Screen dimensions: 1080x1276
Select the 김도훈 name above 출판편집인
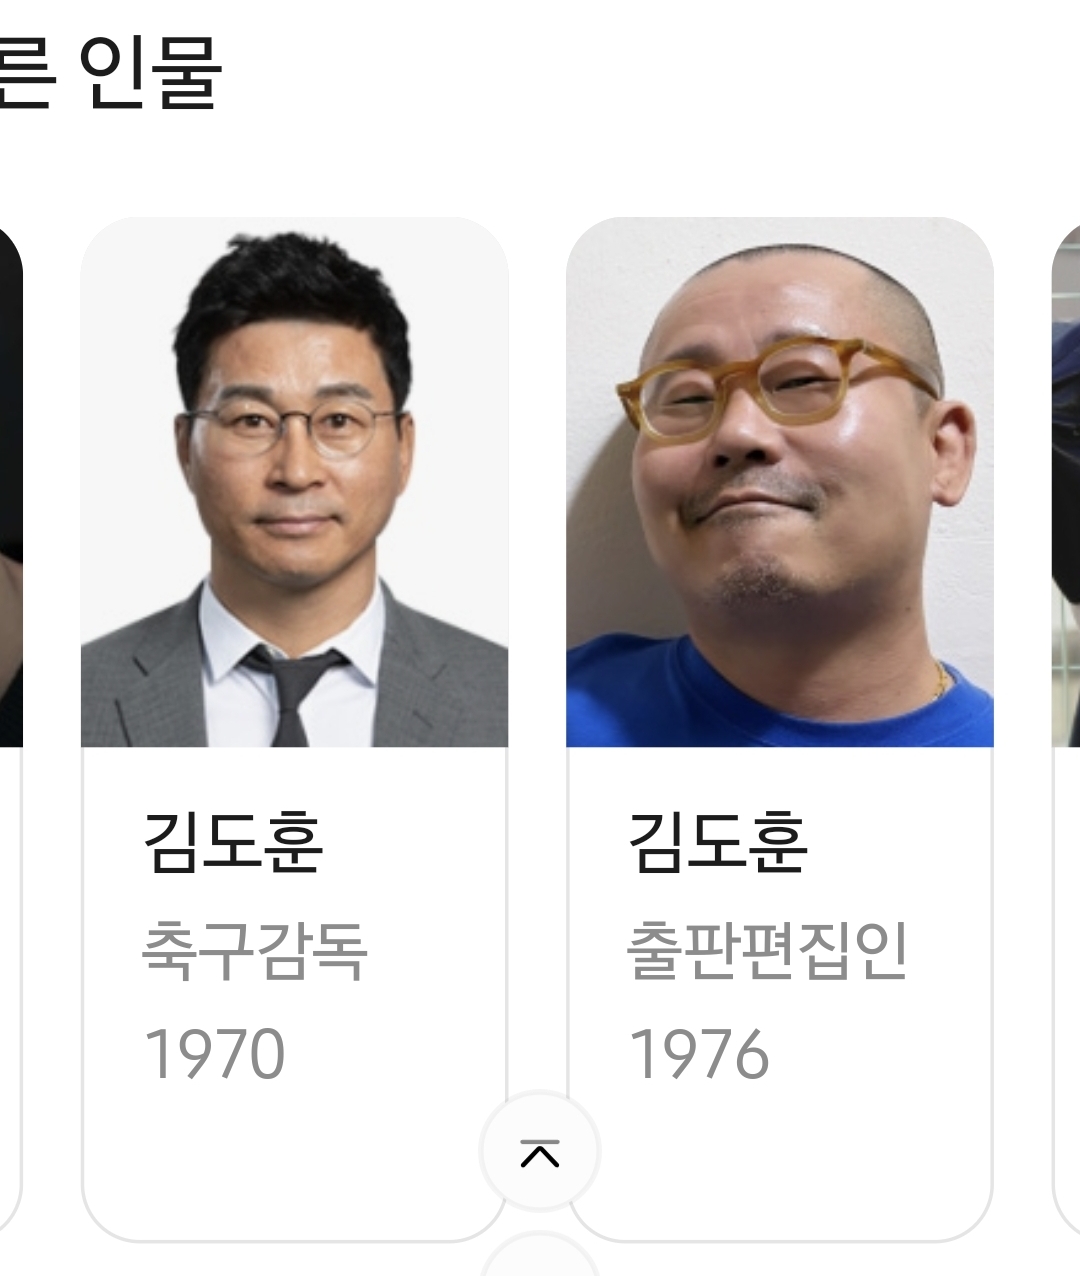[x=718, y=842]
